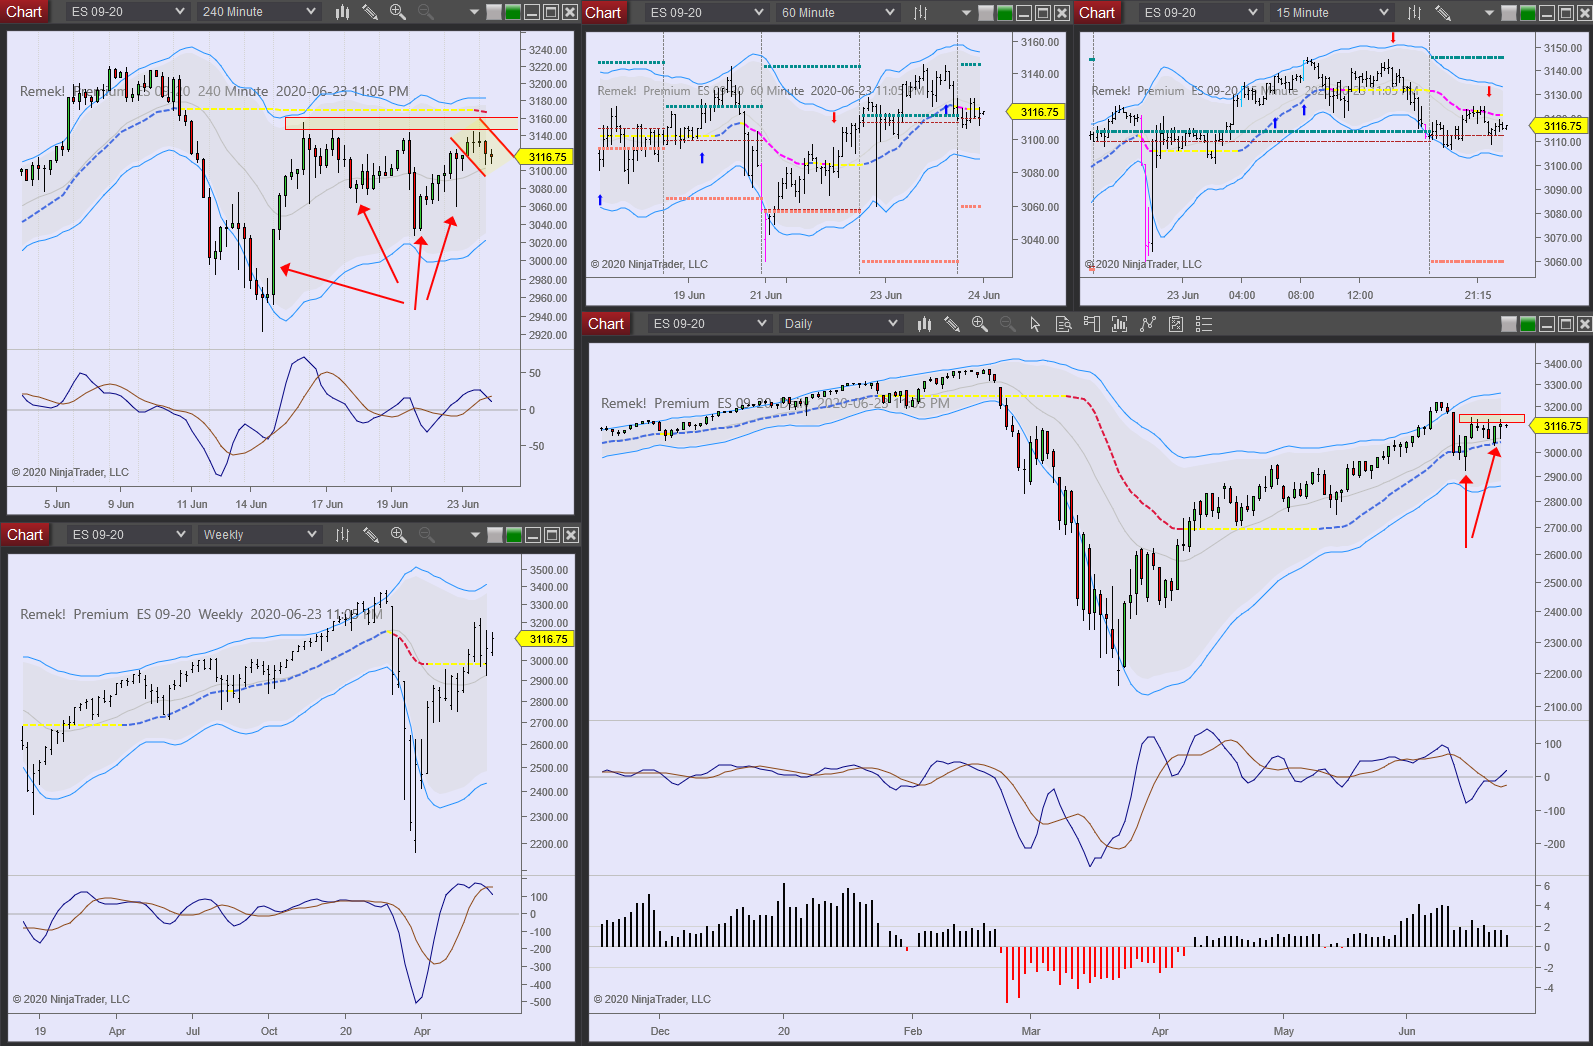Open the 240 Minute interval dropdown
The width and height of the screenshot is (1593, 1046).
[259, 12]
